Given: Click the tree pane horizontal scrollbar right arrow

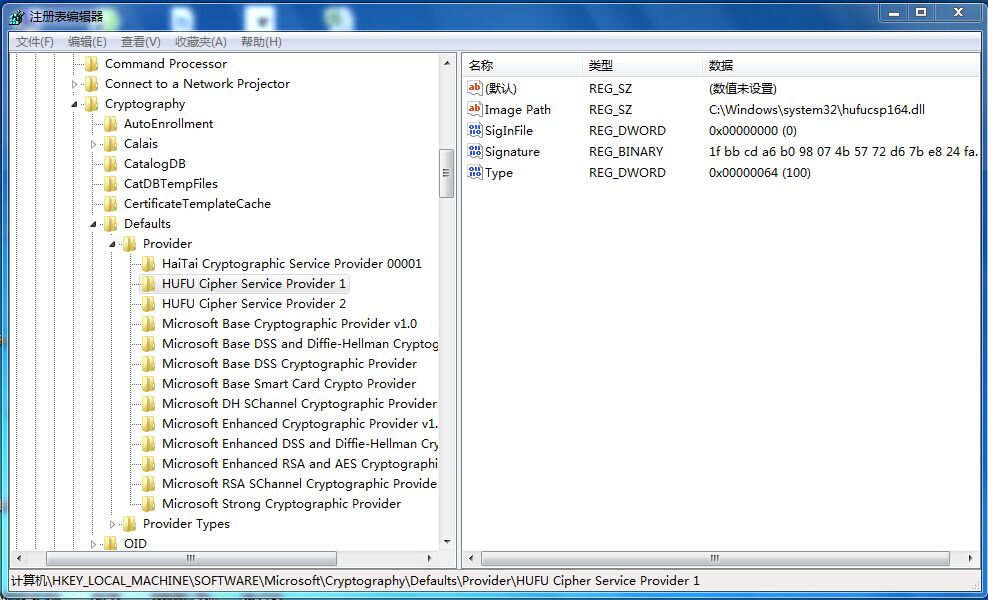Looking at the screenshot, I should [432, 558].
